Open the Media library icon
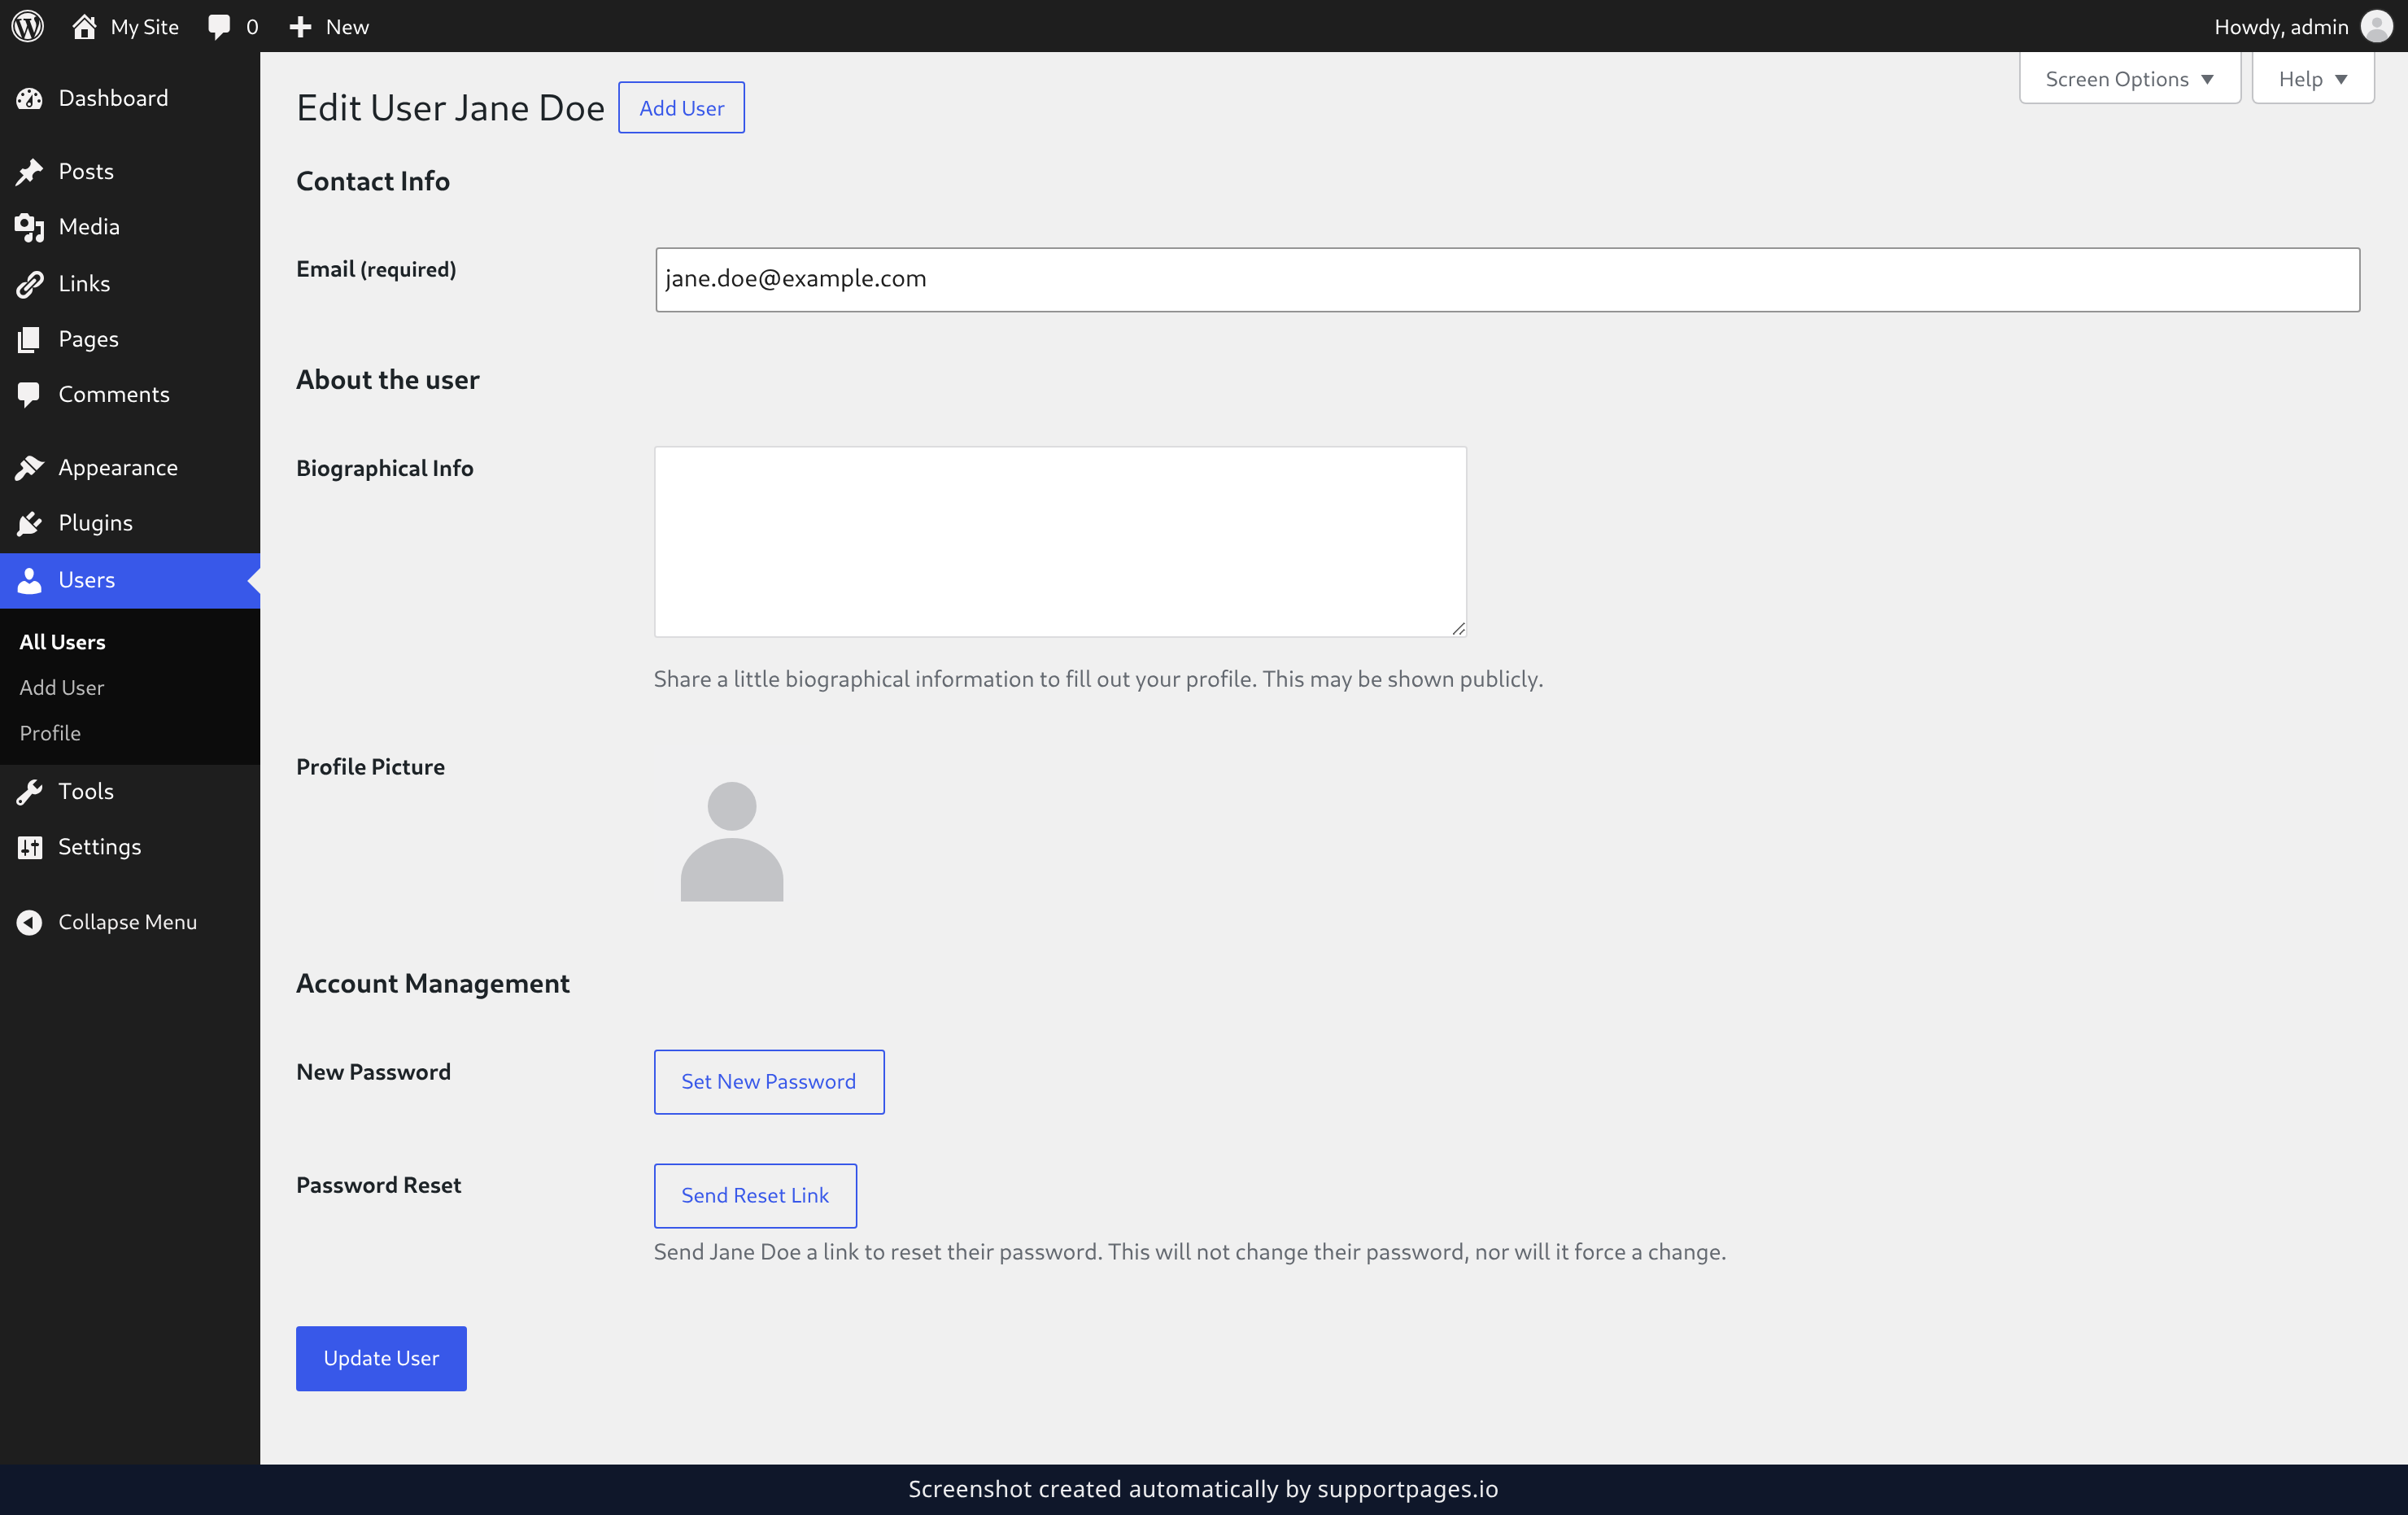 tap(29, 227)
